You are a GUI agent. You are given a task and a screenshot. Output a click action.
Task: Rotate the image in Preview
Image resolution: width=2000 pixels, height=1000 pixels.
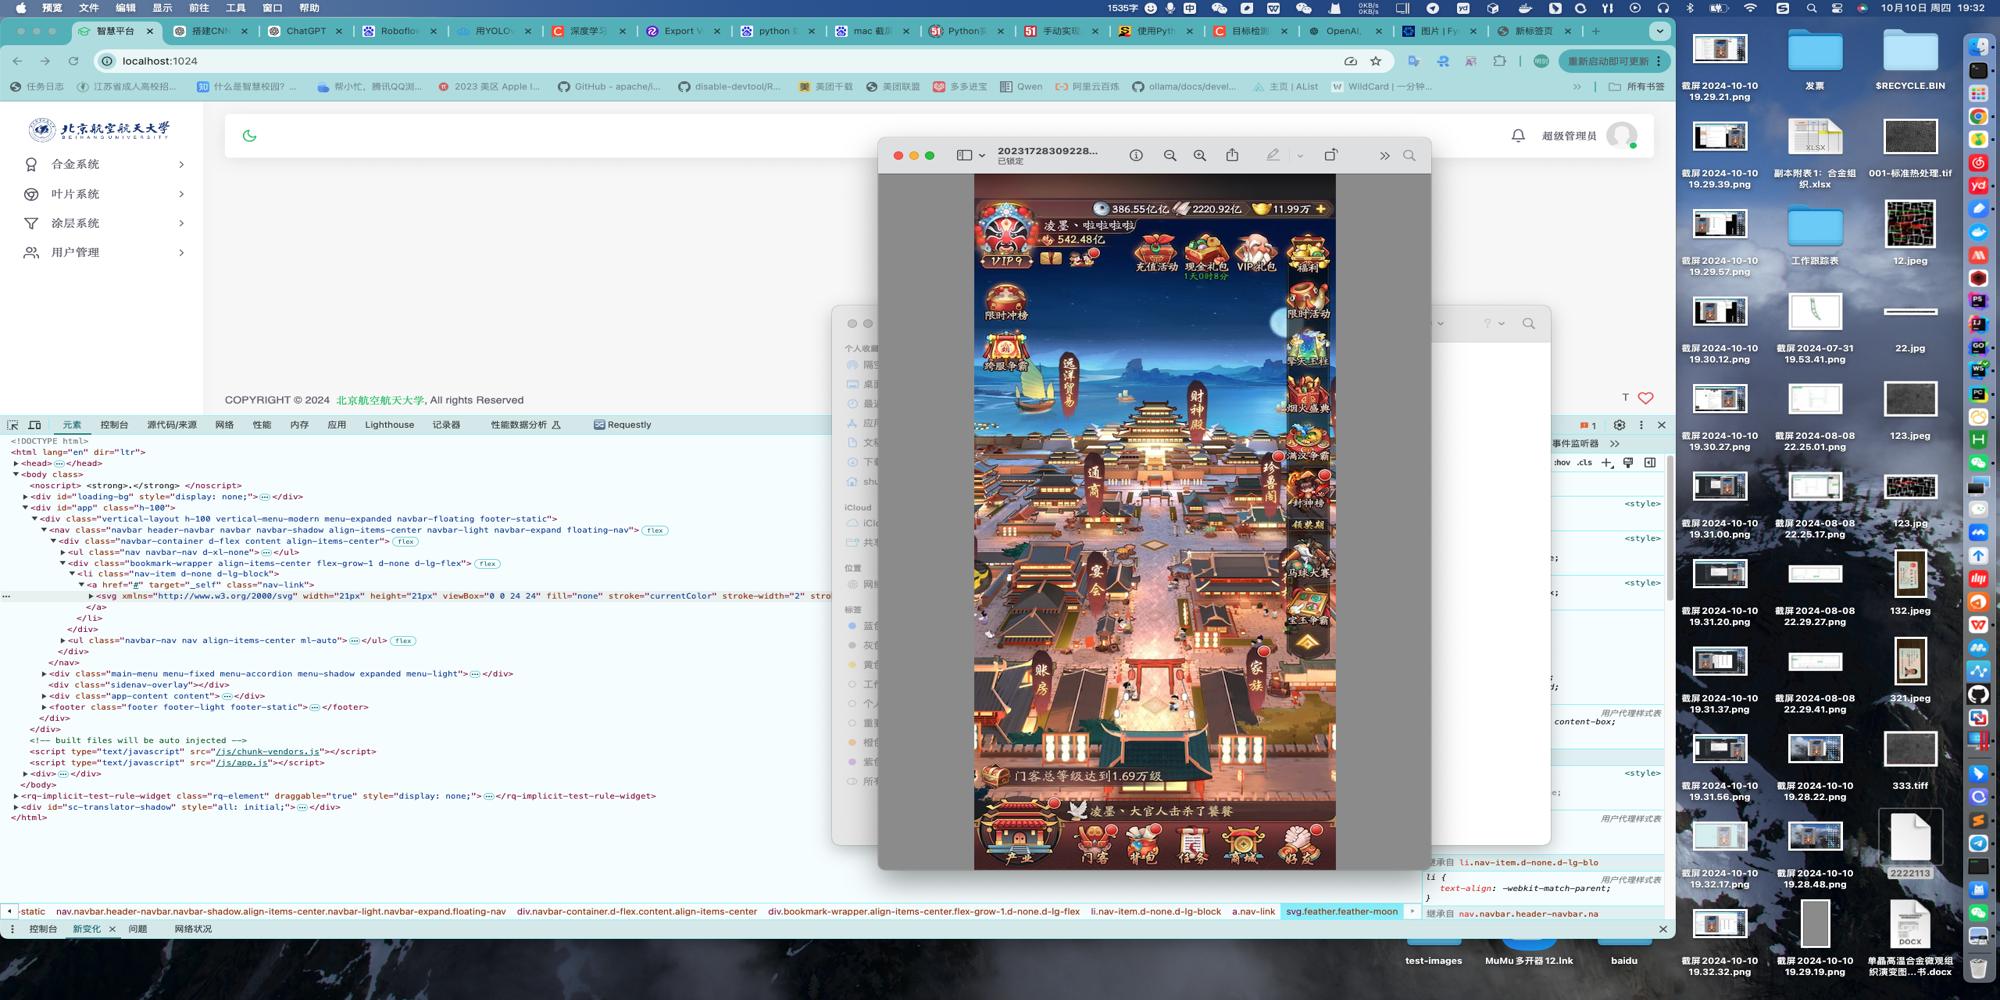(1330, 155)
